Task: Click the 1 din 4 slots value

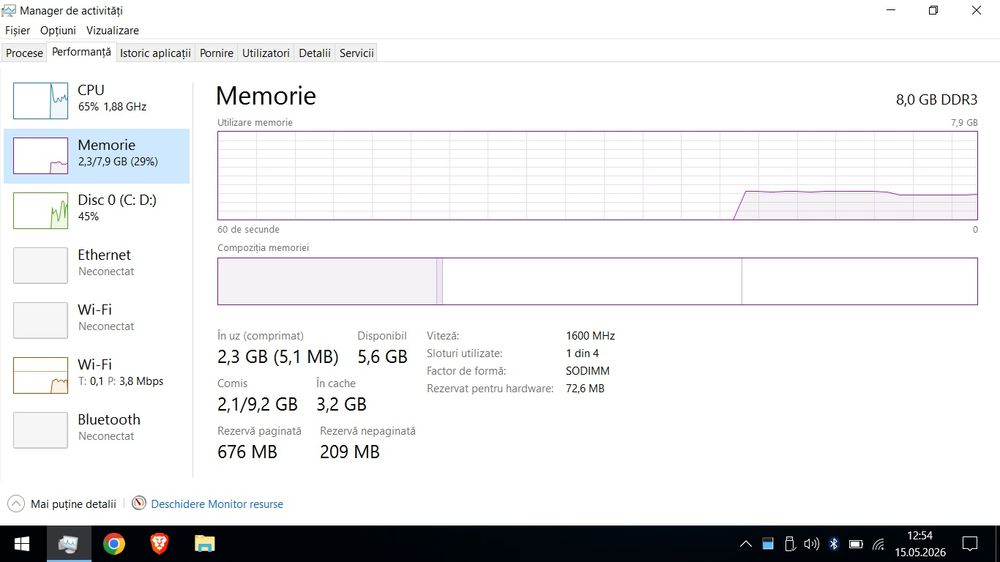Action: point(582,353)
